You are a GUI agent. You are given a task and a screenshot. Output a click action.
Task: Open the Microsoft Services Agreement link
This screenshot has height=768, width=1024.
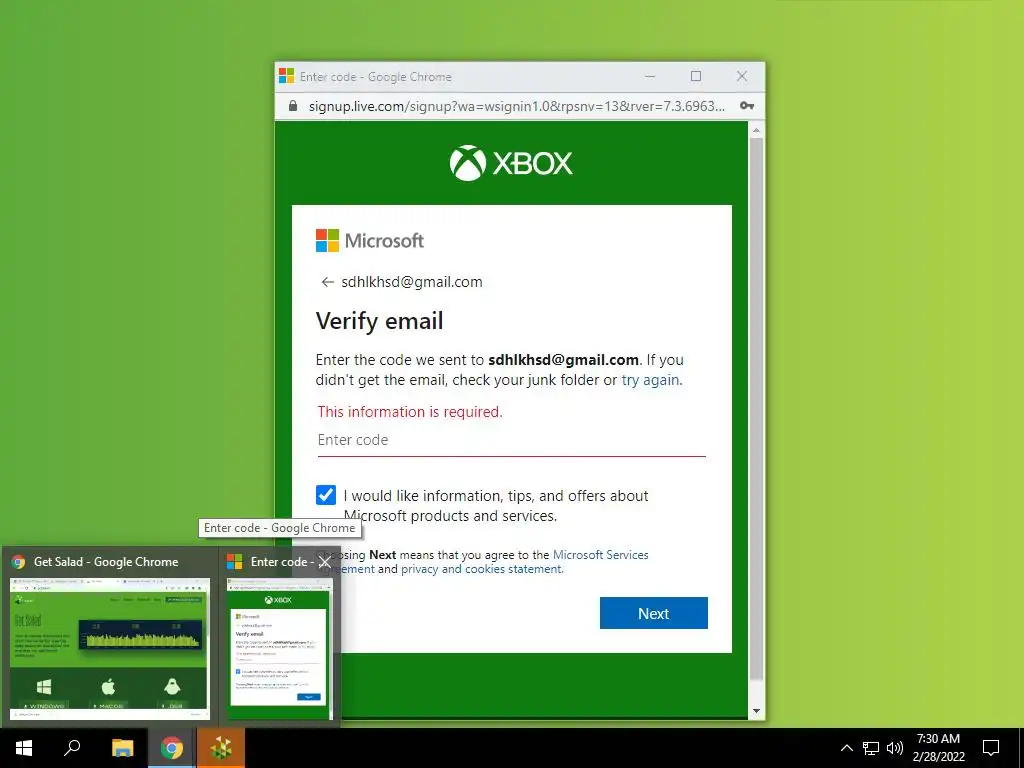coord(600,555)
